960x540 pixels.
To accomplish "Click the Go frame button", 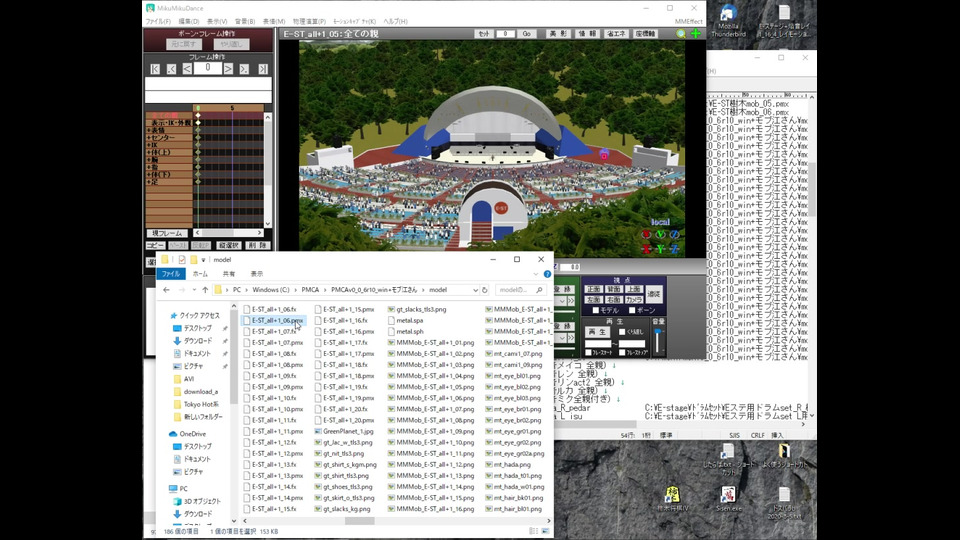I will 527,34.
